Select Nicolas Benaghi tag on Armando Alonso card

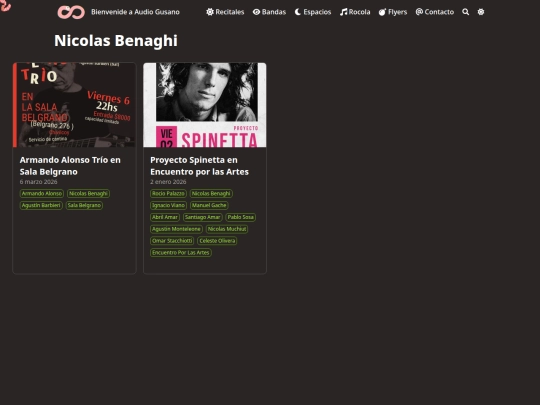(89, 194)
